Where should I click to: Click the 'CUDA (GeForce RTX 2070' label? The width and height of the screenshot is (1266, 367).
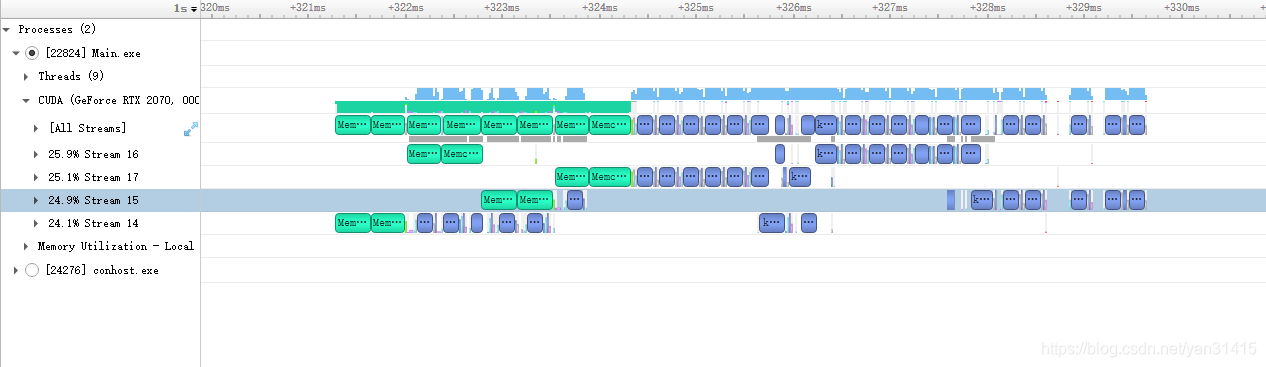coord(119,100)
